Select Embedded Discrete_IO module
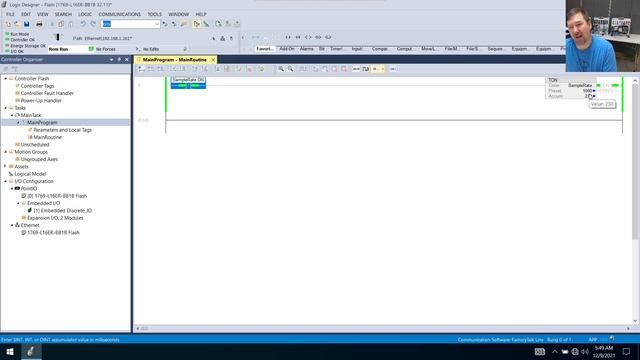 pyautogui.click(x=62, y=211)
